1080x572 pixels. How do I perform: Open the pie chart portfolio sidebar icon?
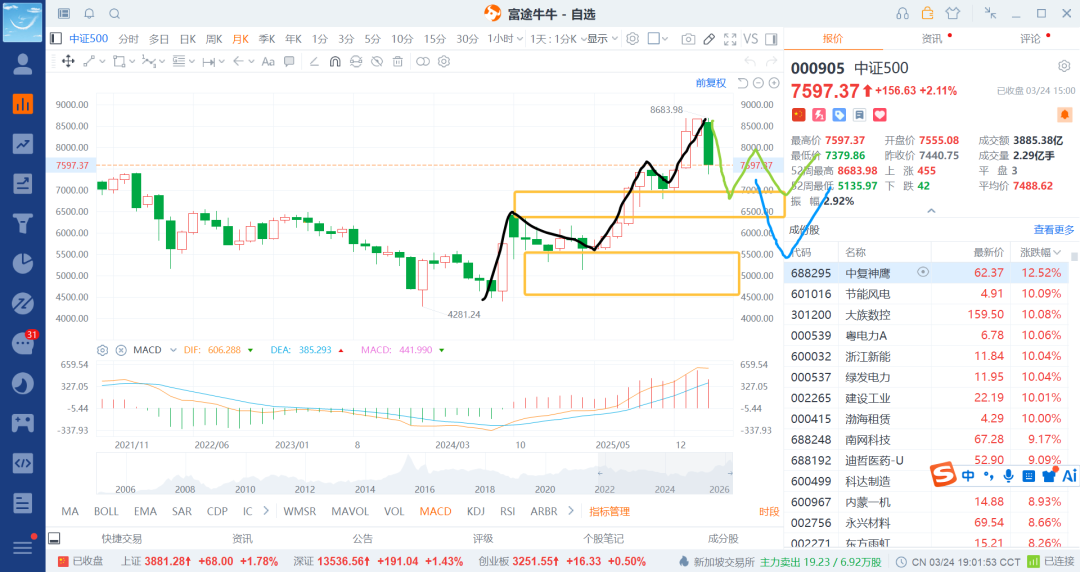[23, 263]
